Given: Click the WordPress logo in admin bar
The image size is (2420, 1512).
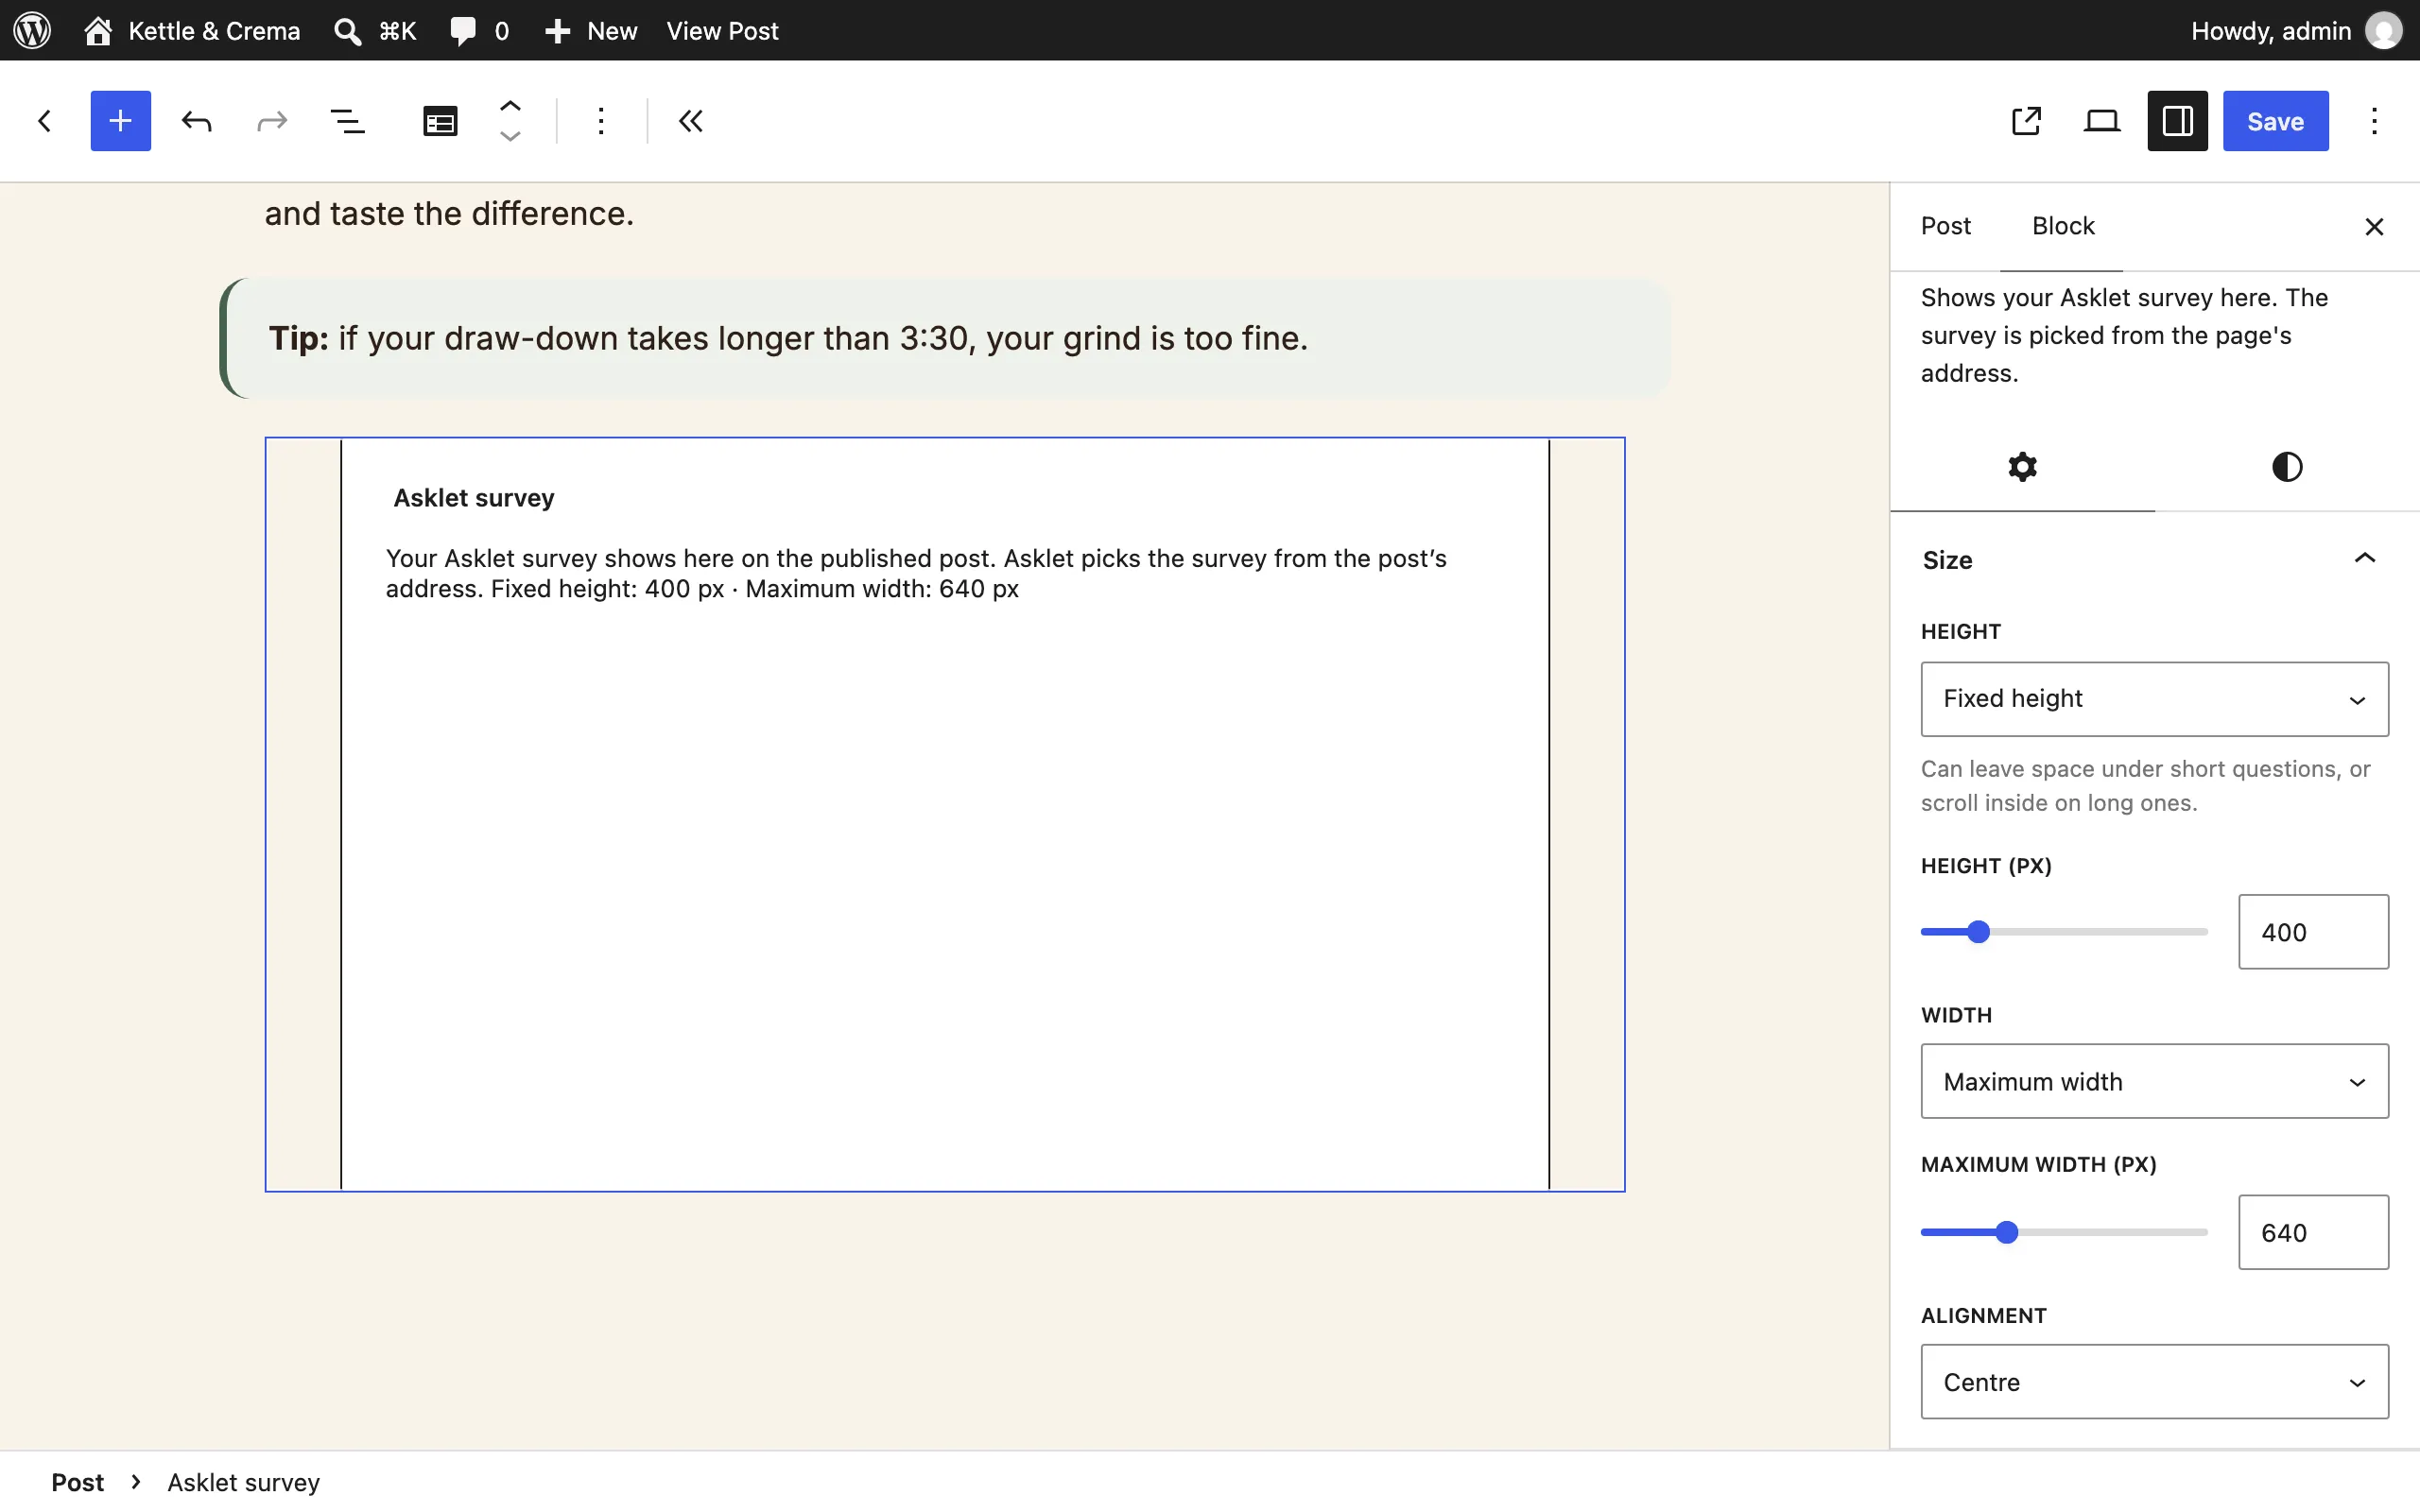Looking at the screenshot, I should pos(32,30).
